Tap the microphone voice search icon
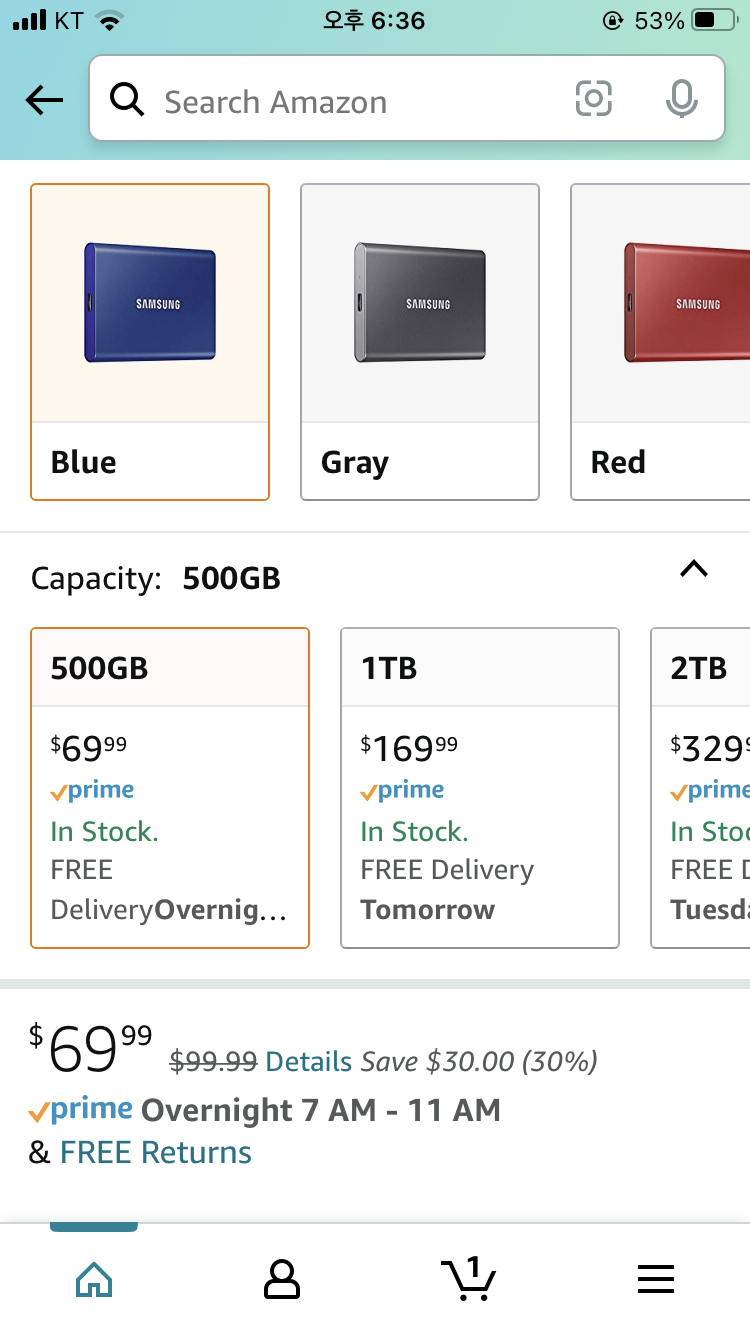 (681, 99)
